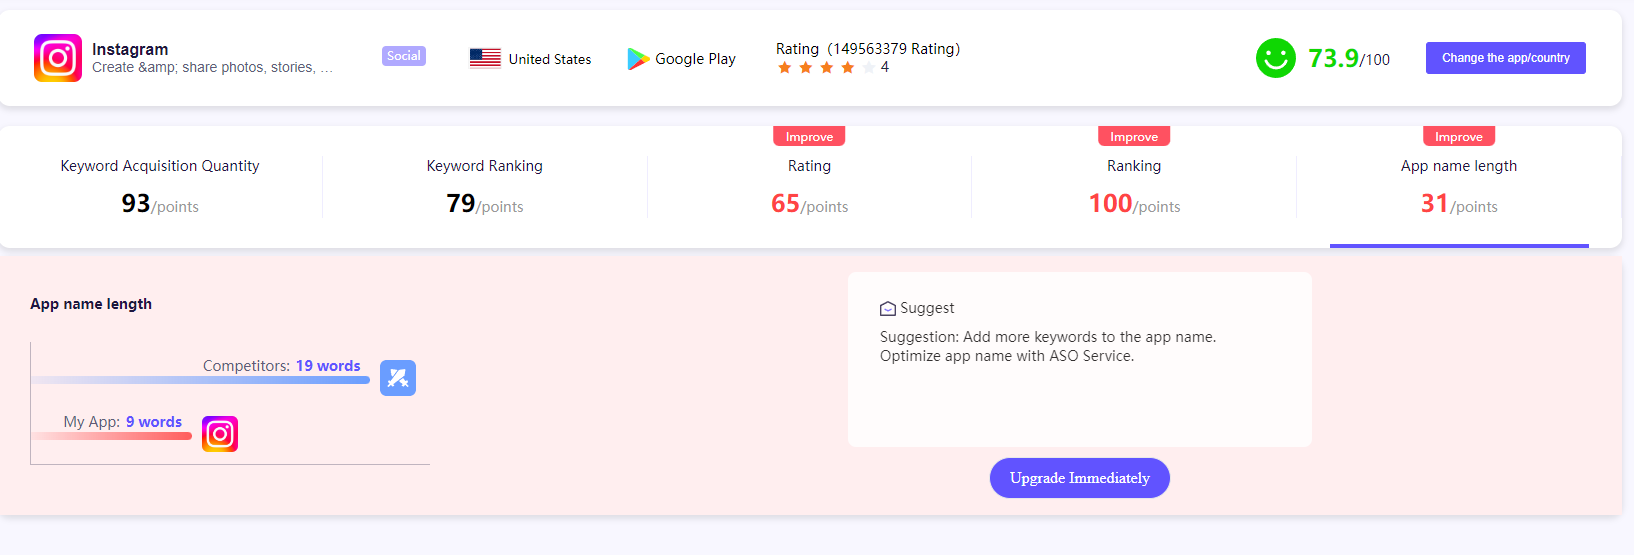Switch to the Ranking 100 points tab
This screenshot has height=555, width=1634.
click(1134, 187)
